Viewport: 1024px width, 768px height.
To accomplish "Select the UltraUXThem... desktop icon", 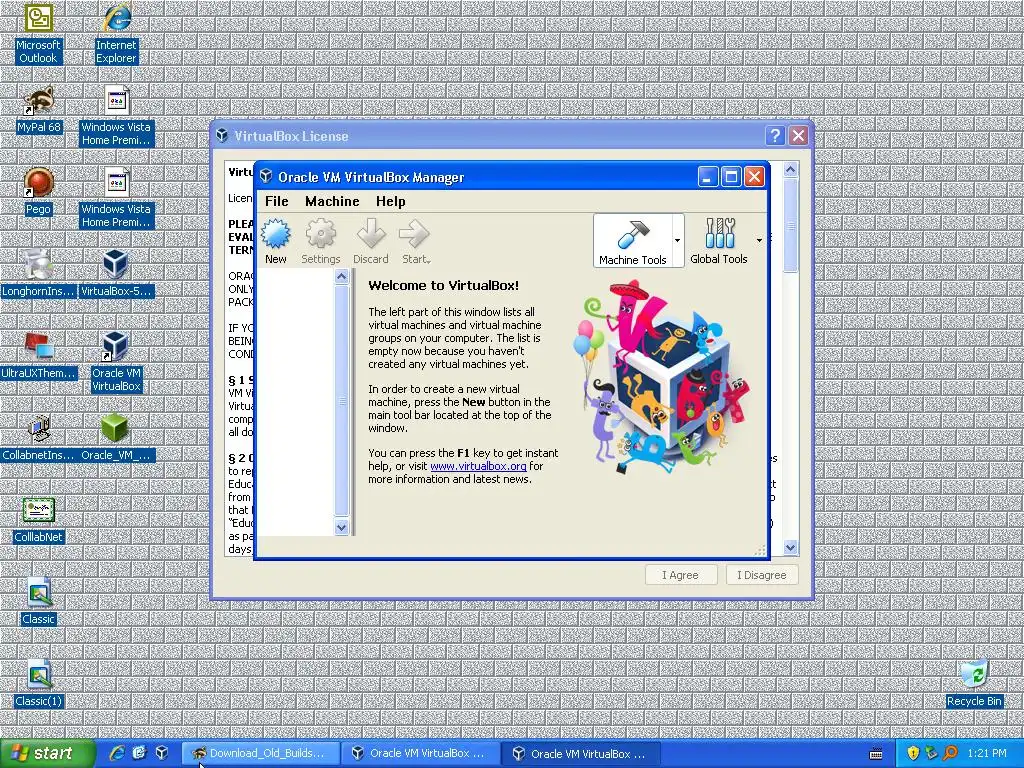I will (x=38, y=356).
